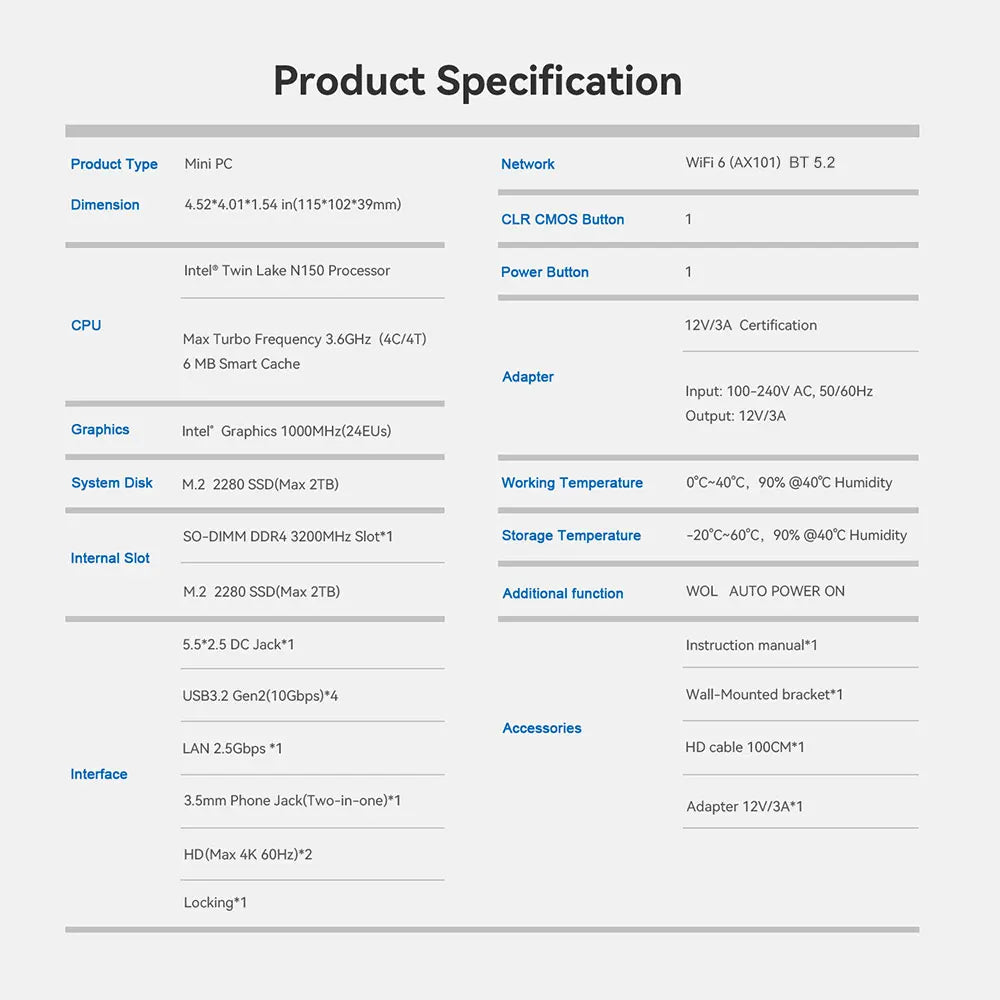Select the System Disk label
Screen dimensions: 1000x1000
[112, 483]
